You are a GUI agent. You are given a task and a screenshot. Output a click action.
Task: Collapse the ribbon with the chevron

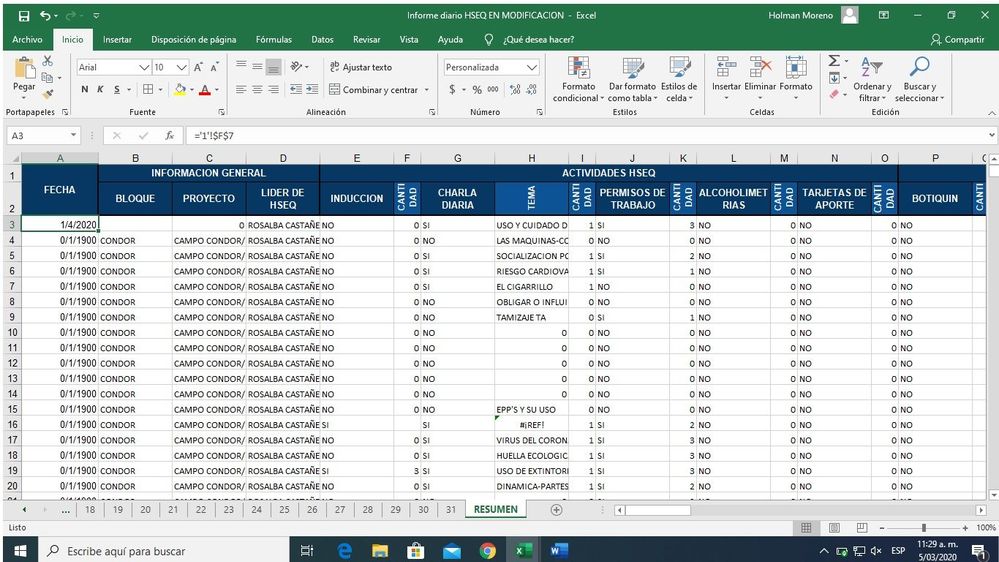pos(991,113)
